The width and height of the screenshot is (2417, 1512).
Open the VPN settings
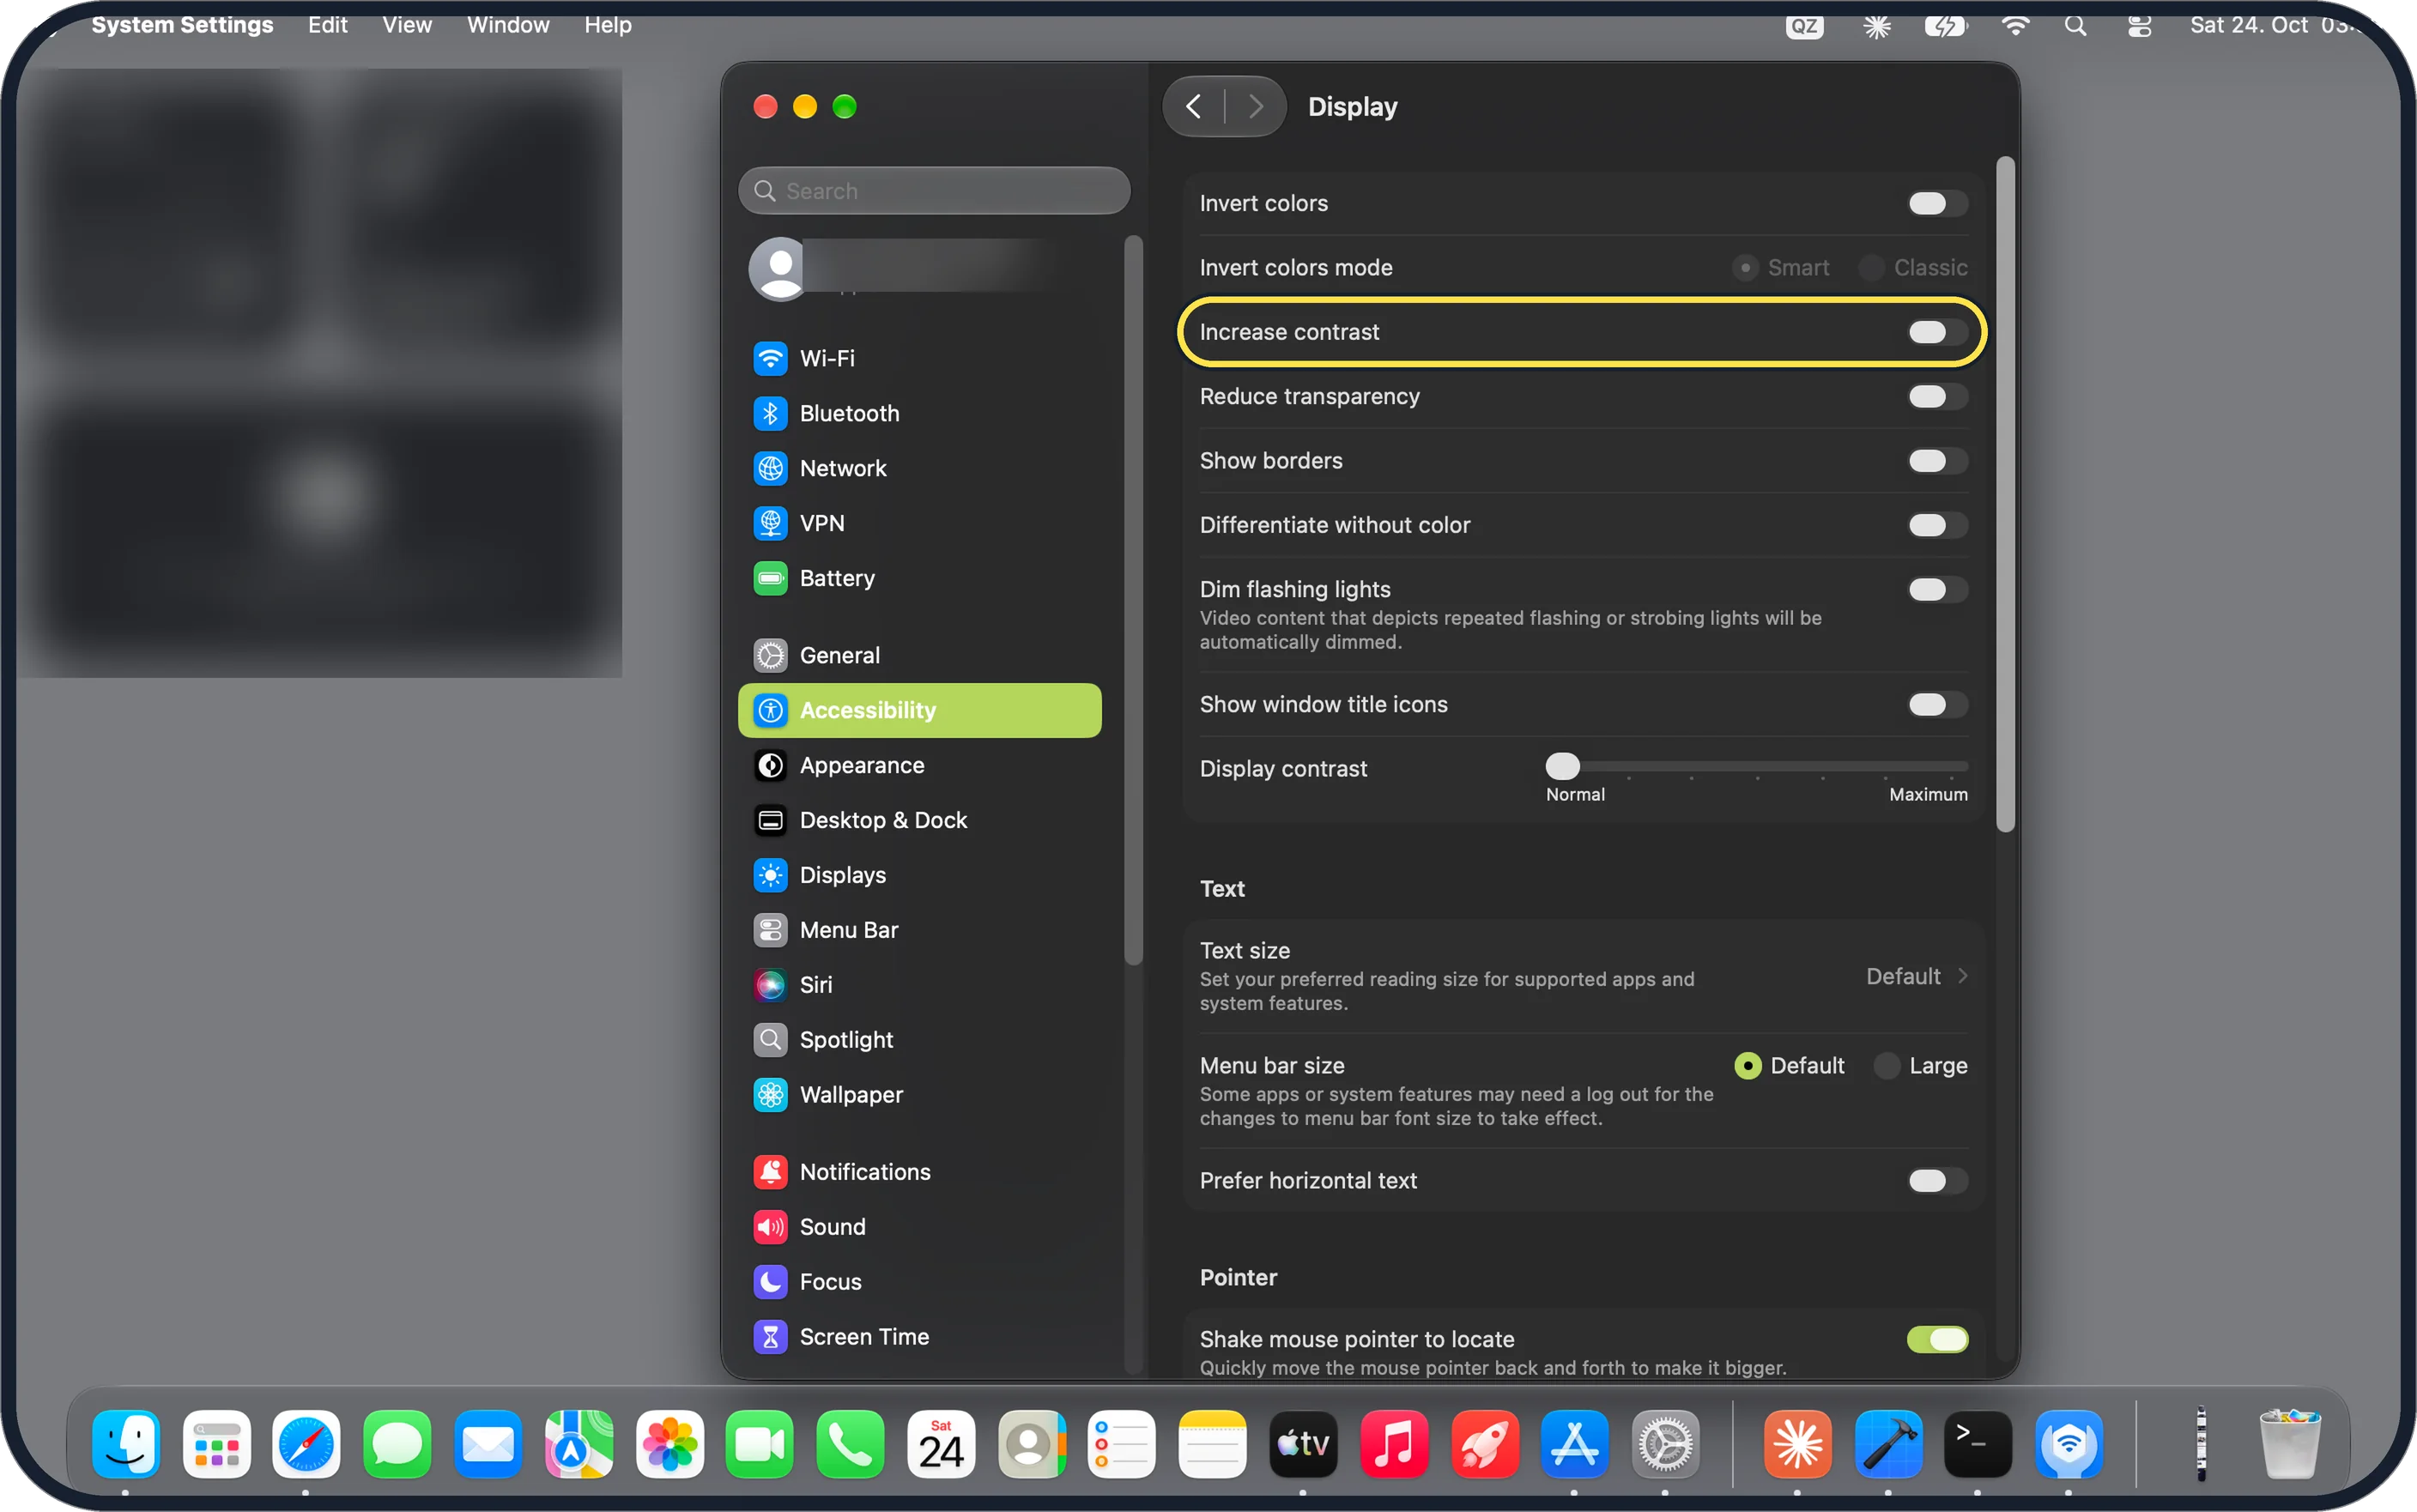pos(919,523)
